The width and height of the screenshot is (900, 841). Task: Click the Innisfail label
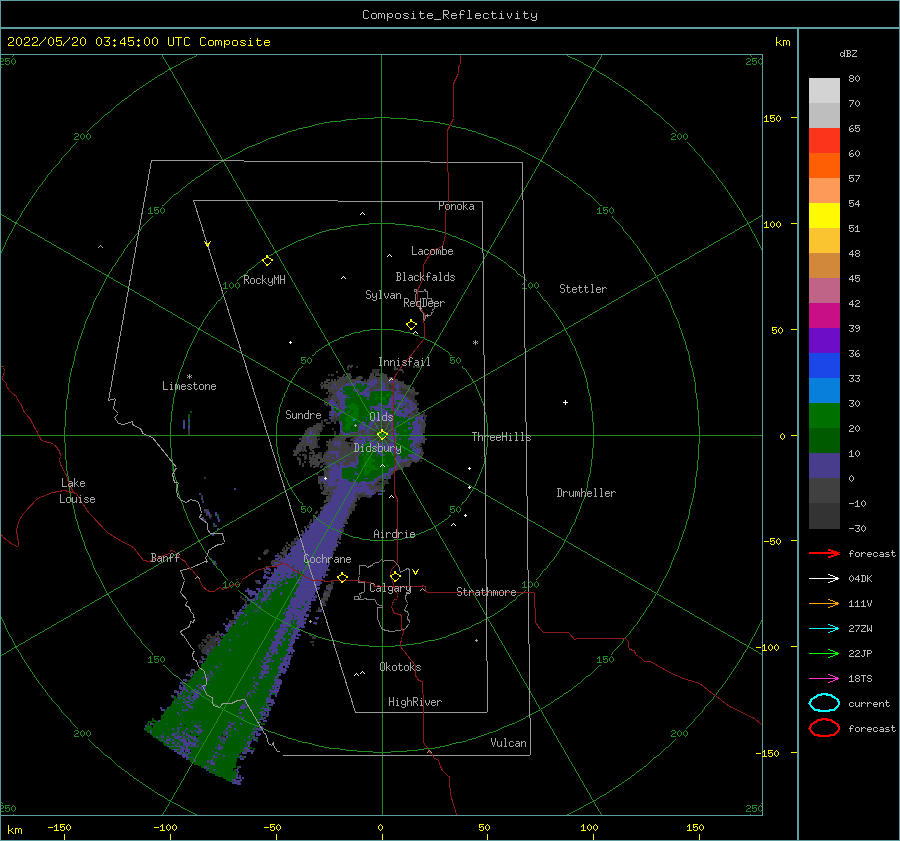(x=404, y=362)
